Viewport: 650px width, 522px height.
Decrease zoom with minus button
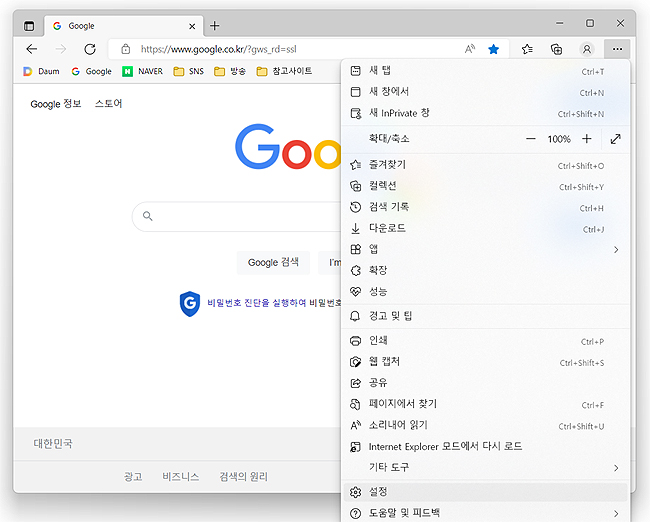531,139
